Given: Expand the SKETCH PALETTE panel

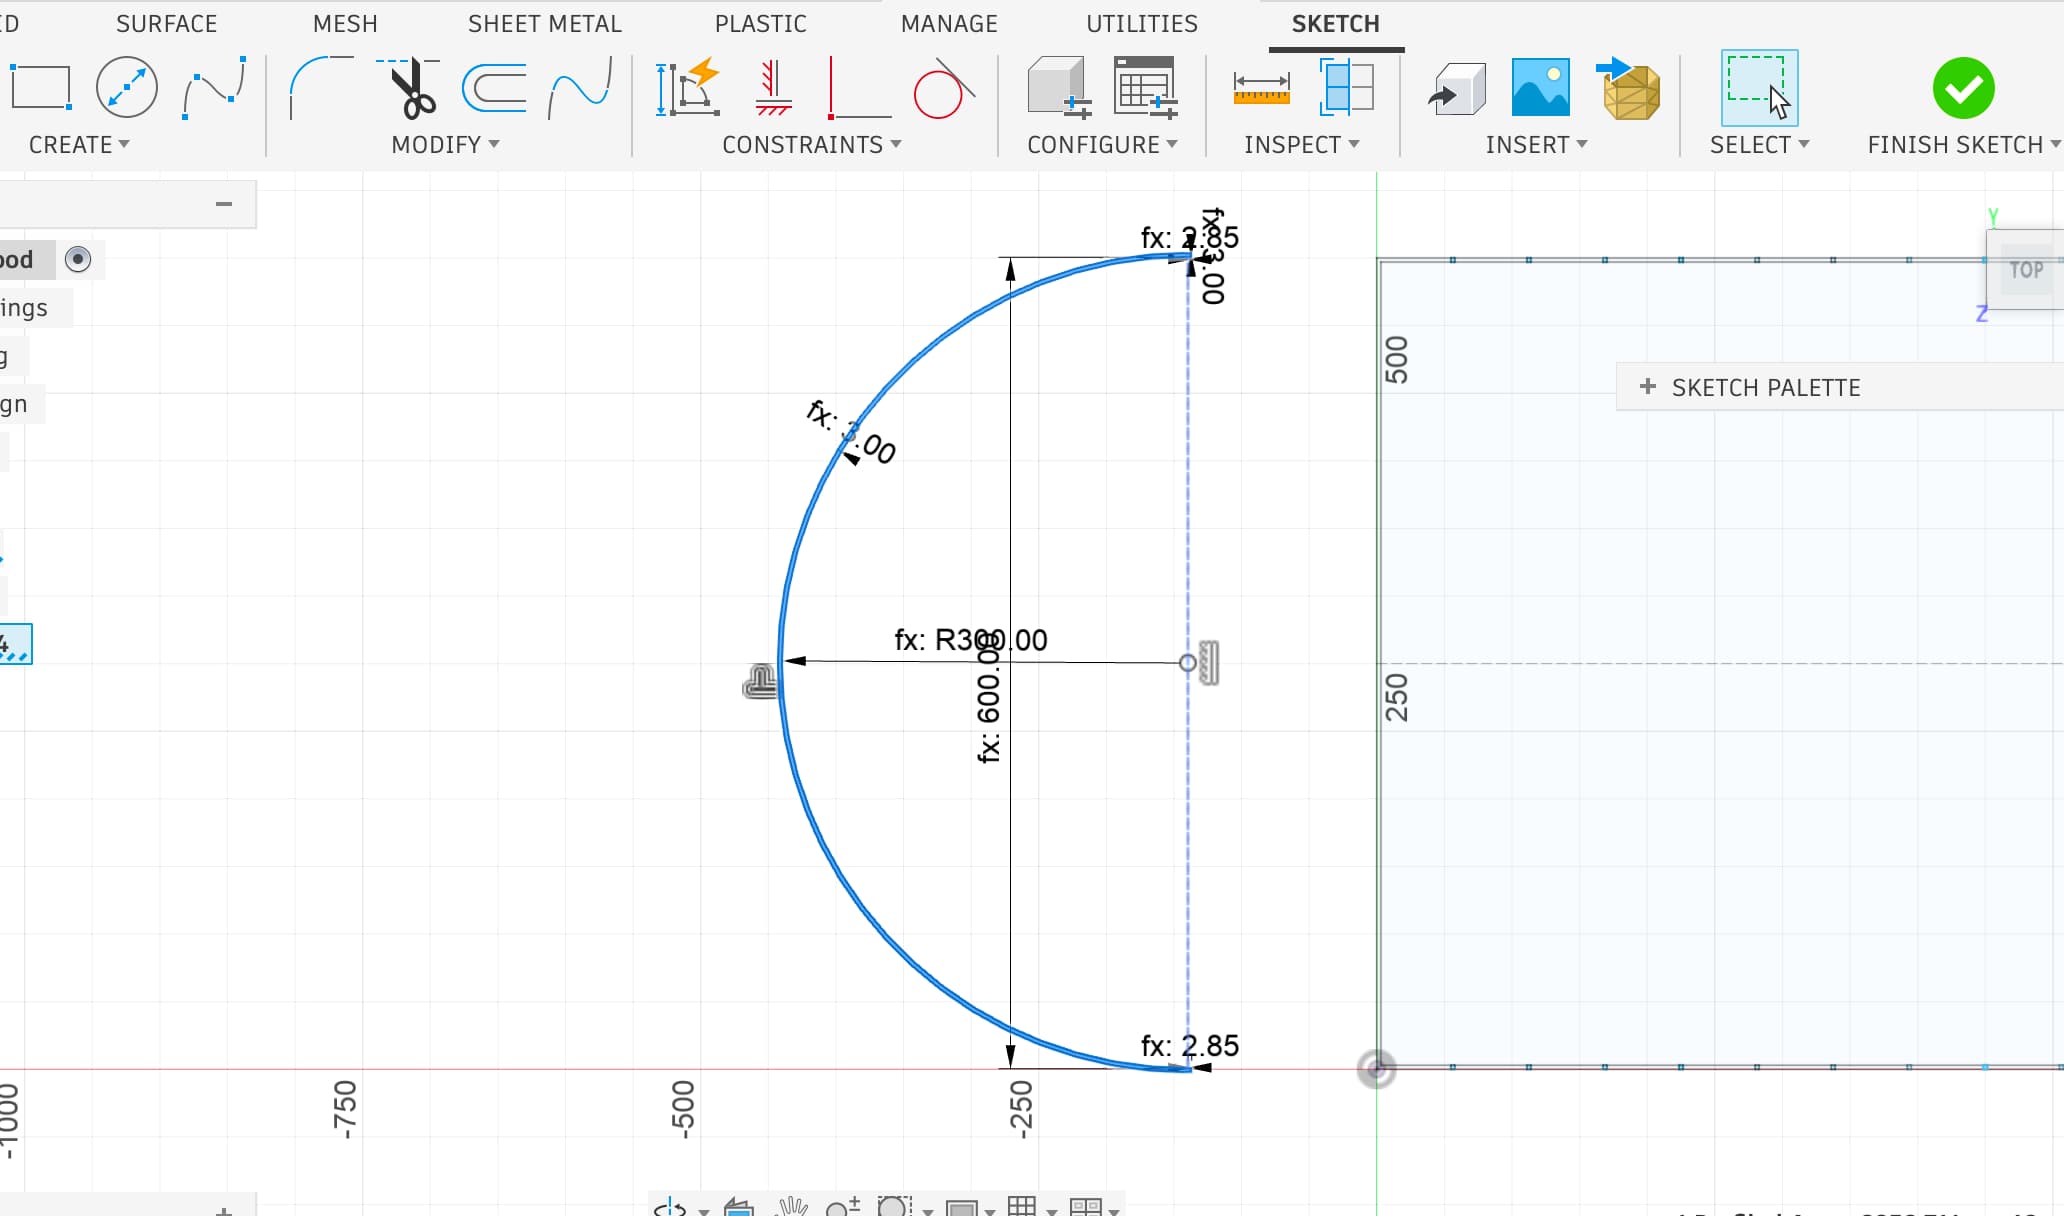Looking at the screenshot, I should 1648,387.
